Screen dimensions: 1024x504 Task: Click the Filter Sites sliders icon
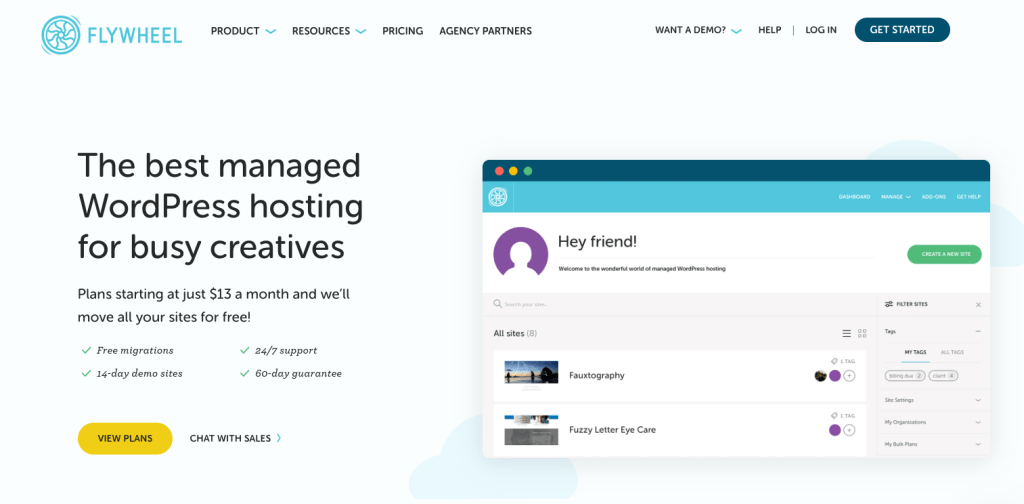point(889,304)
